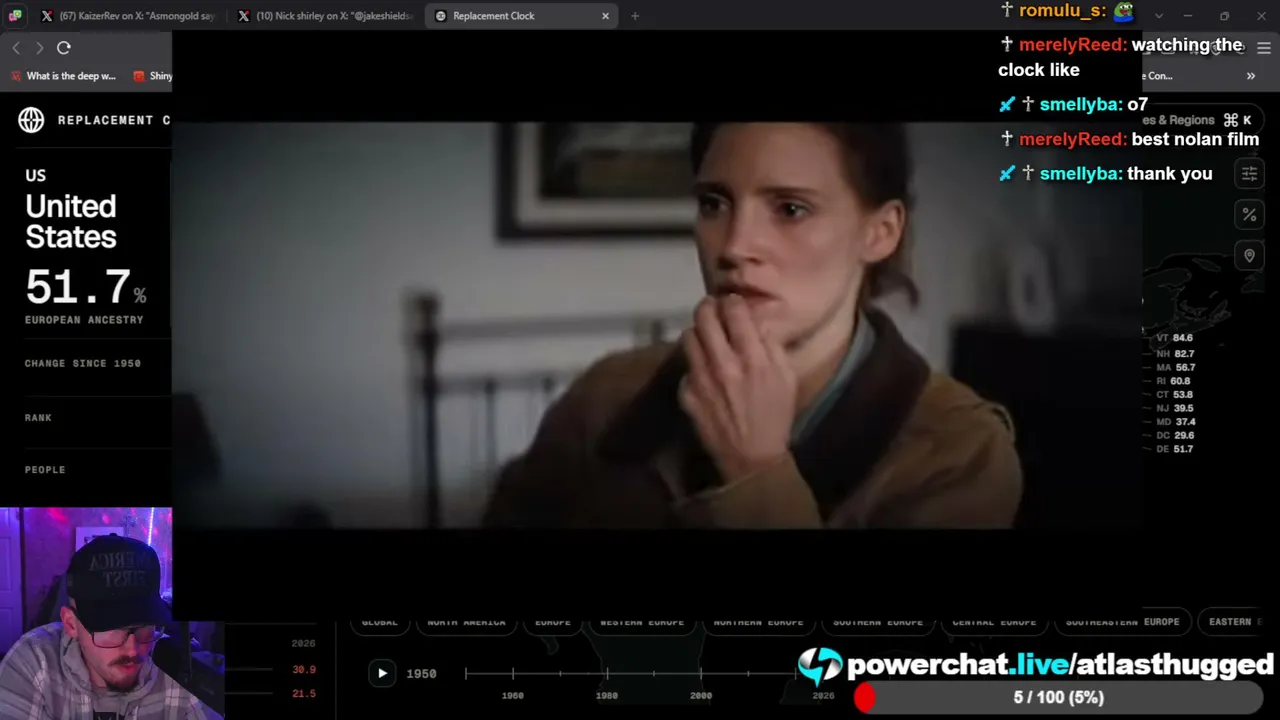Open the filter sliders settings icon
The image size is (1280, 720).
coord(1249,174)
